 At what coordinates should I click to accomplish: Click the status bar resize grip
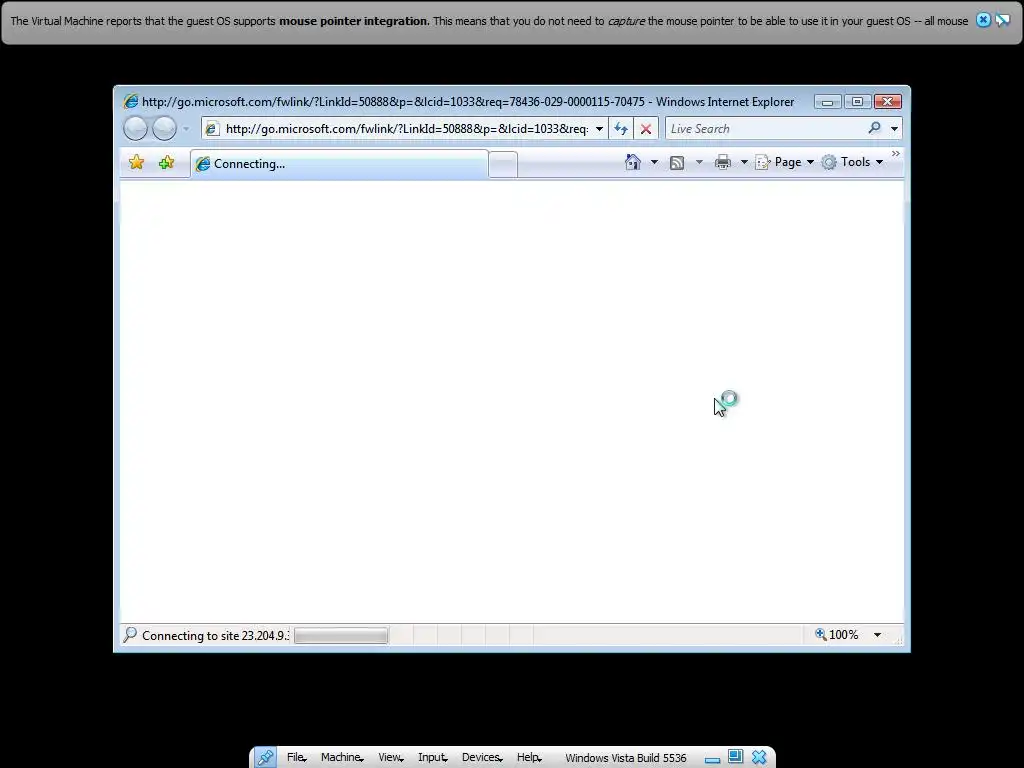pyautogui.click(x=899, y=641)
